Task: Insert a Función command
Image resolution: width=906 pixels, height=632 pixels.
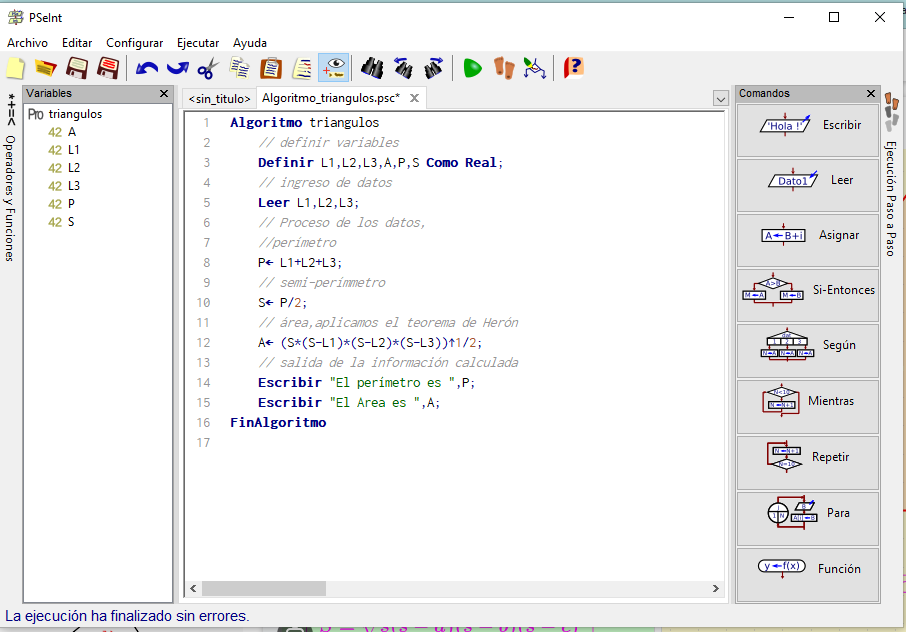Action: tap(808, 574)
